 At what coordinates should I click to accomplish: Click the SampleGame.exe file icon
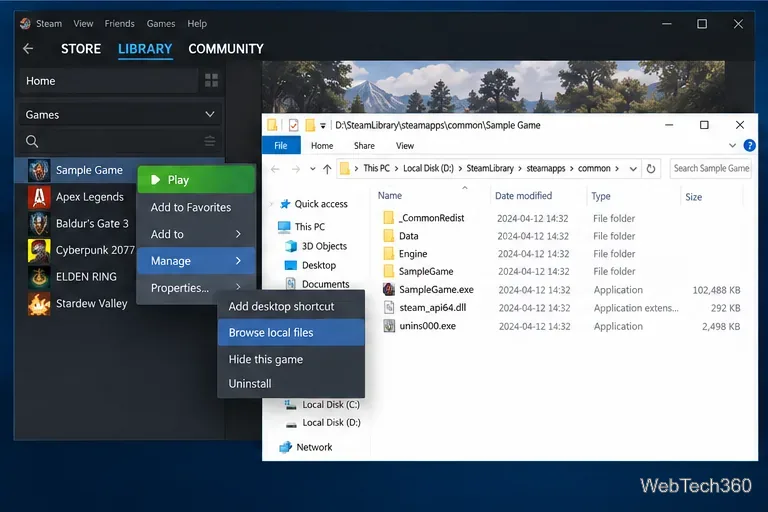tap(389, 289)
